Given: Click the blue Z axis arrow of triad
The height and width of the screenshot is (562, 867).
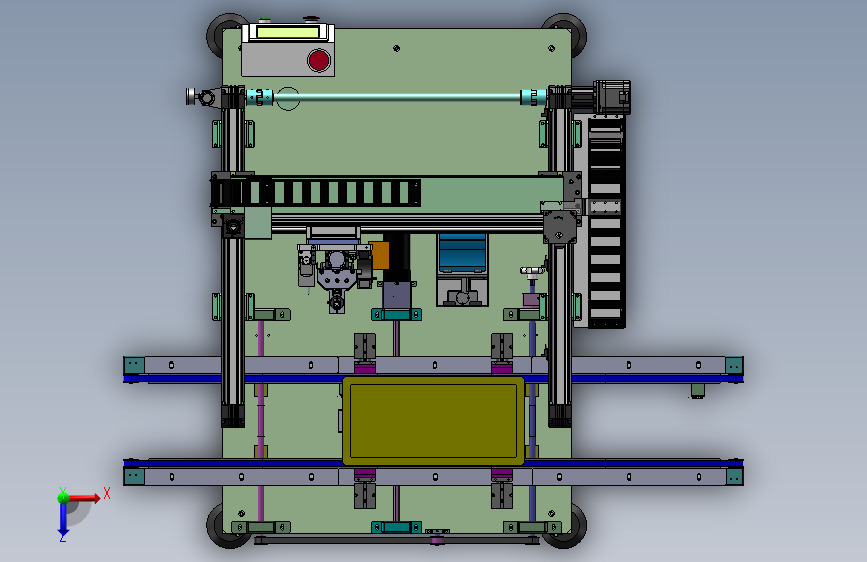Looking at the screenshot, I should pyautogui.click(x=63, y=519).
